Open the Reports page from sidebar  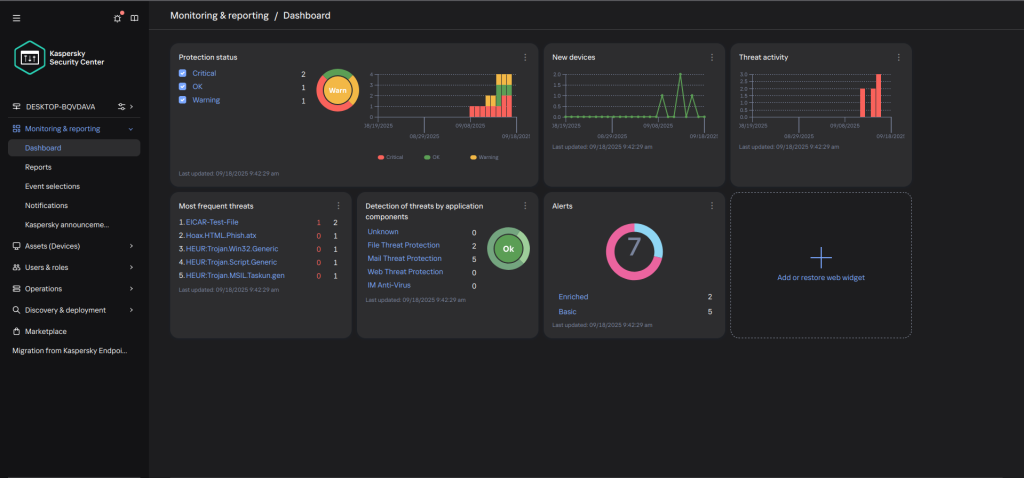(38, 167)
